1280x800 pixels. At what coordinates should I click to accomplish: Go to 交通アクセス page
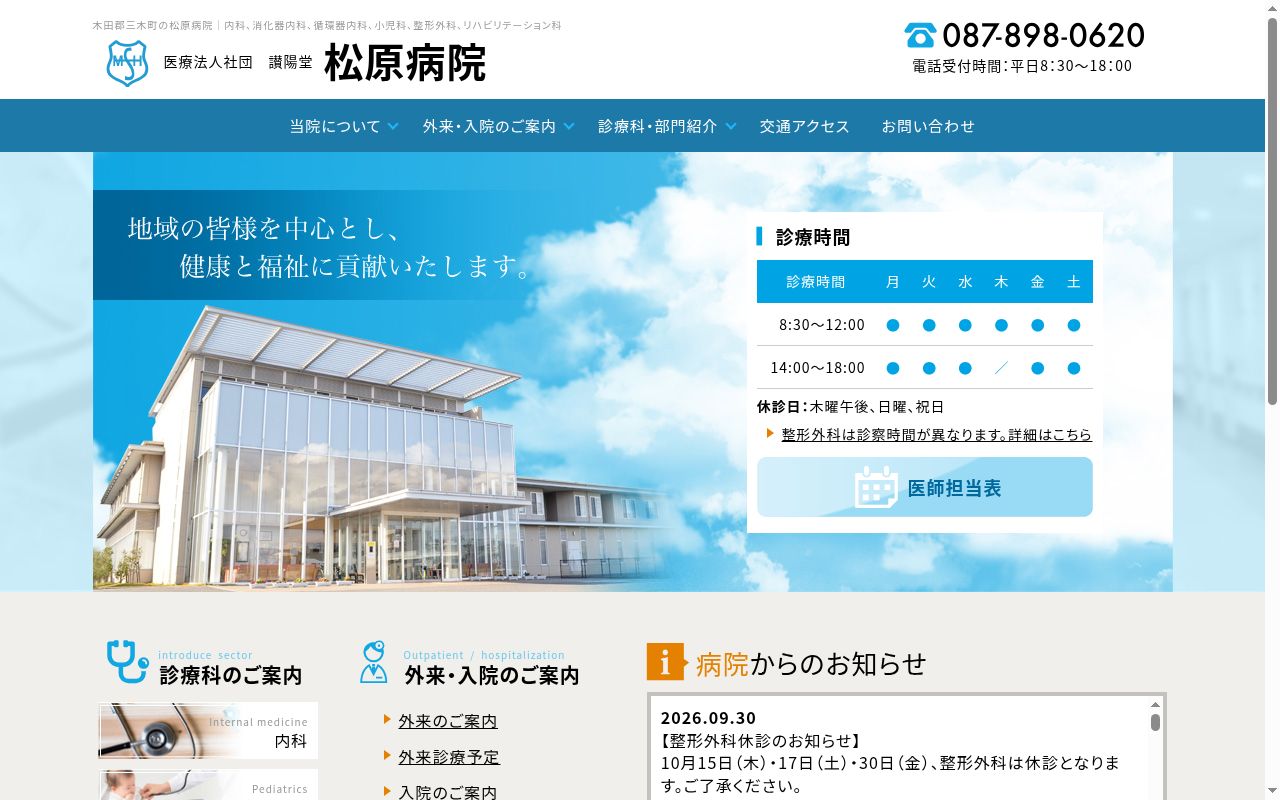(804, 126)
